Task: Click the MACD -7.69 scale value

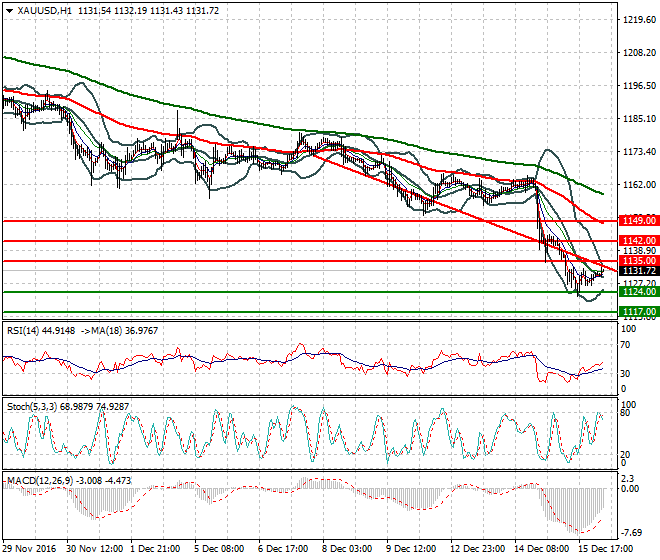Action: click(631, 533)
